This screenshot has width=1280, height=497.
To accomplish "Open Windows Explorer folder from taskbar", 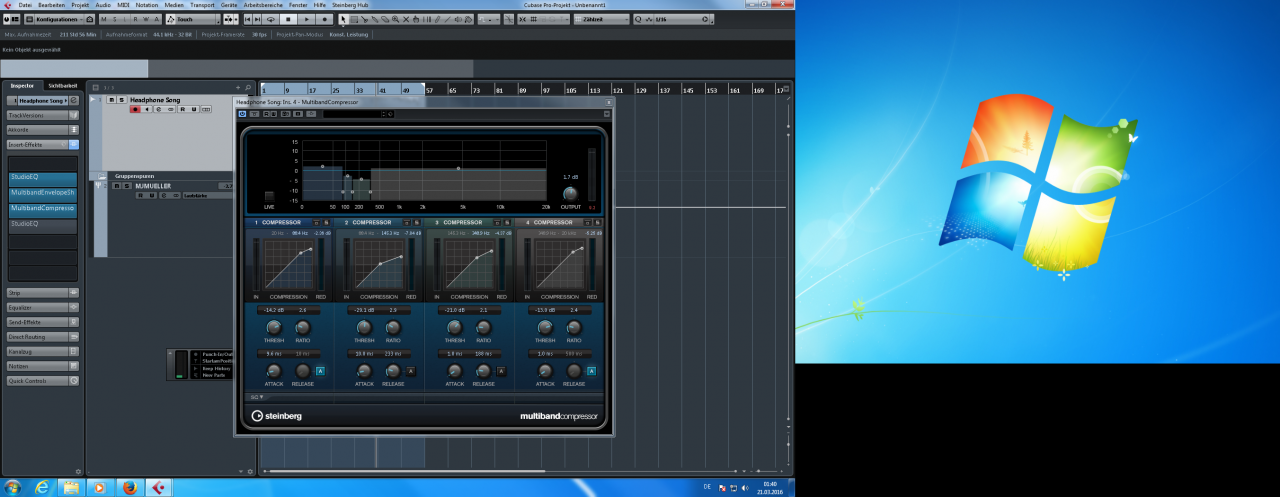I will point(71,487).
